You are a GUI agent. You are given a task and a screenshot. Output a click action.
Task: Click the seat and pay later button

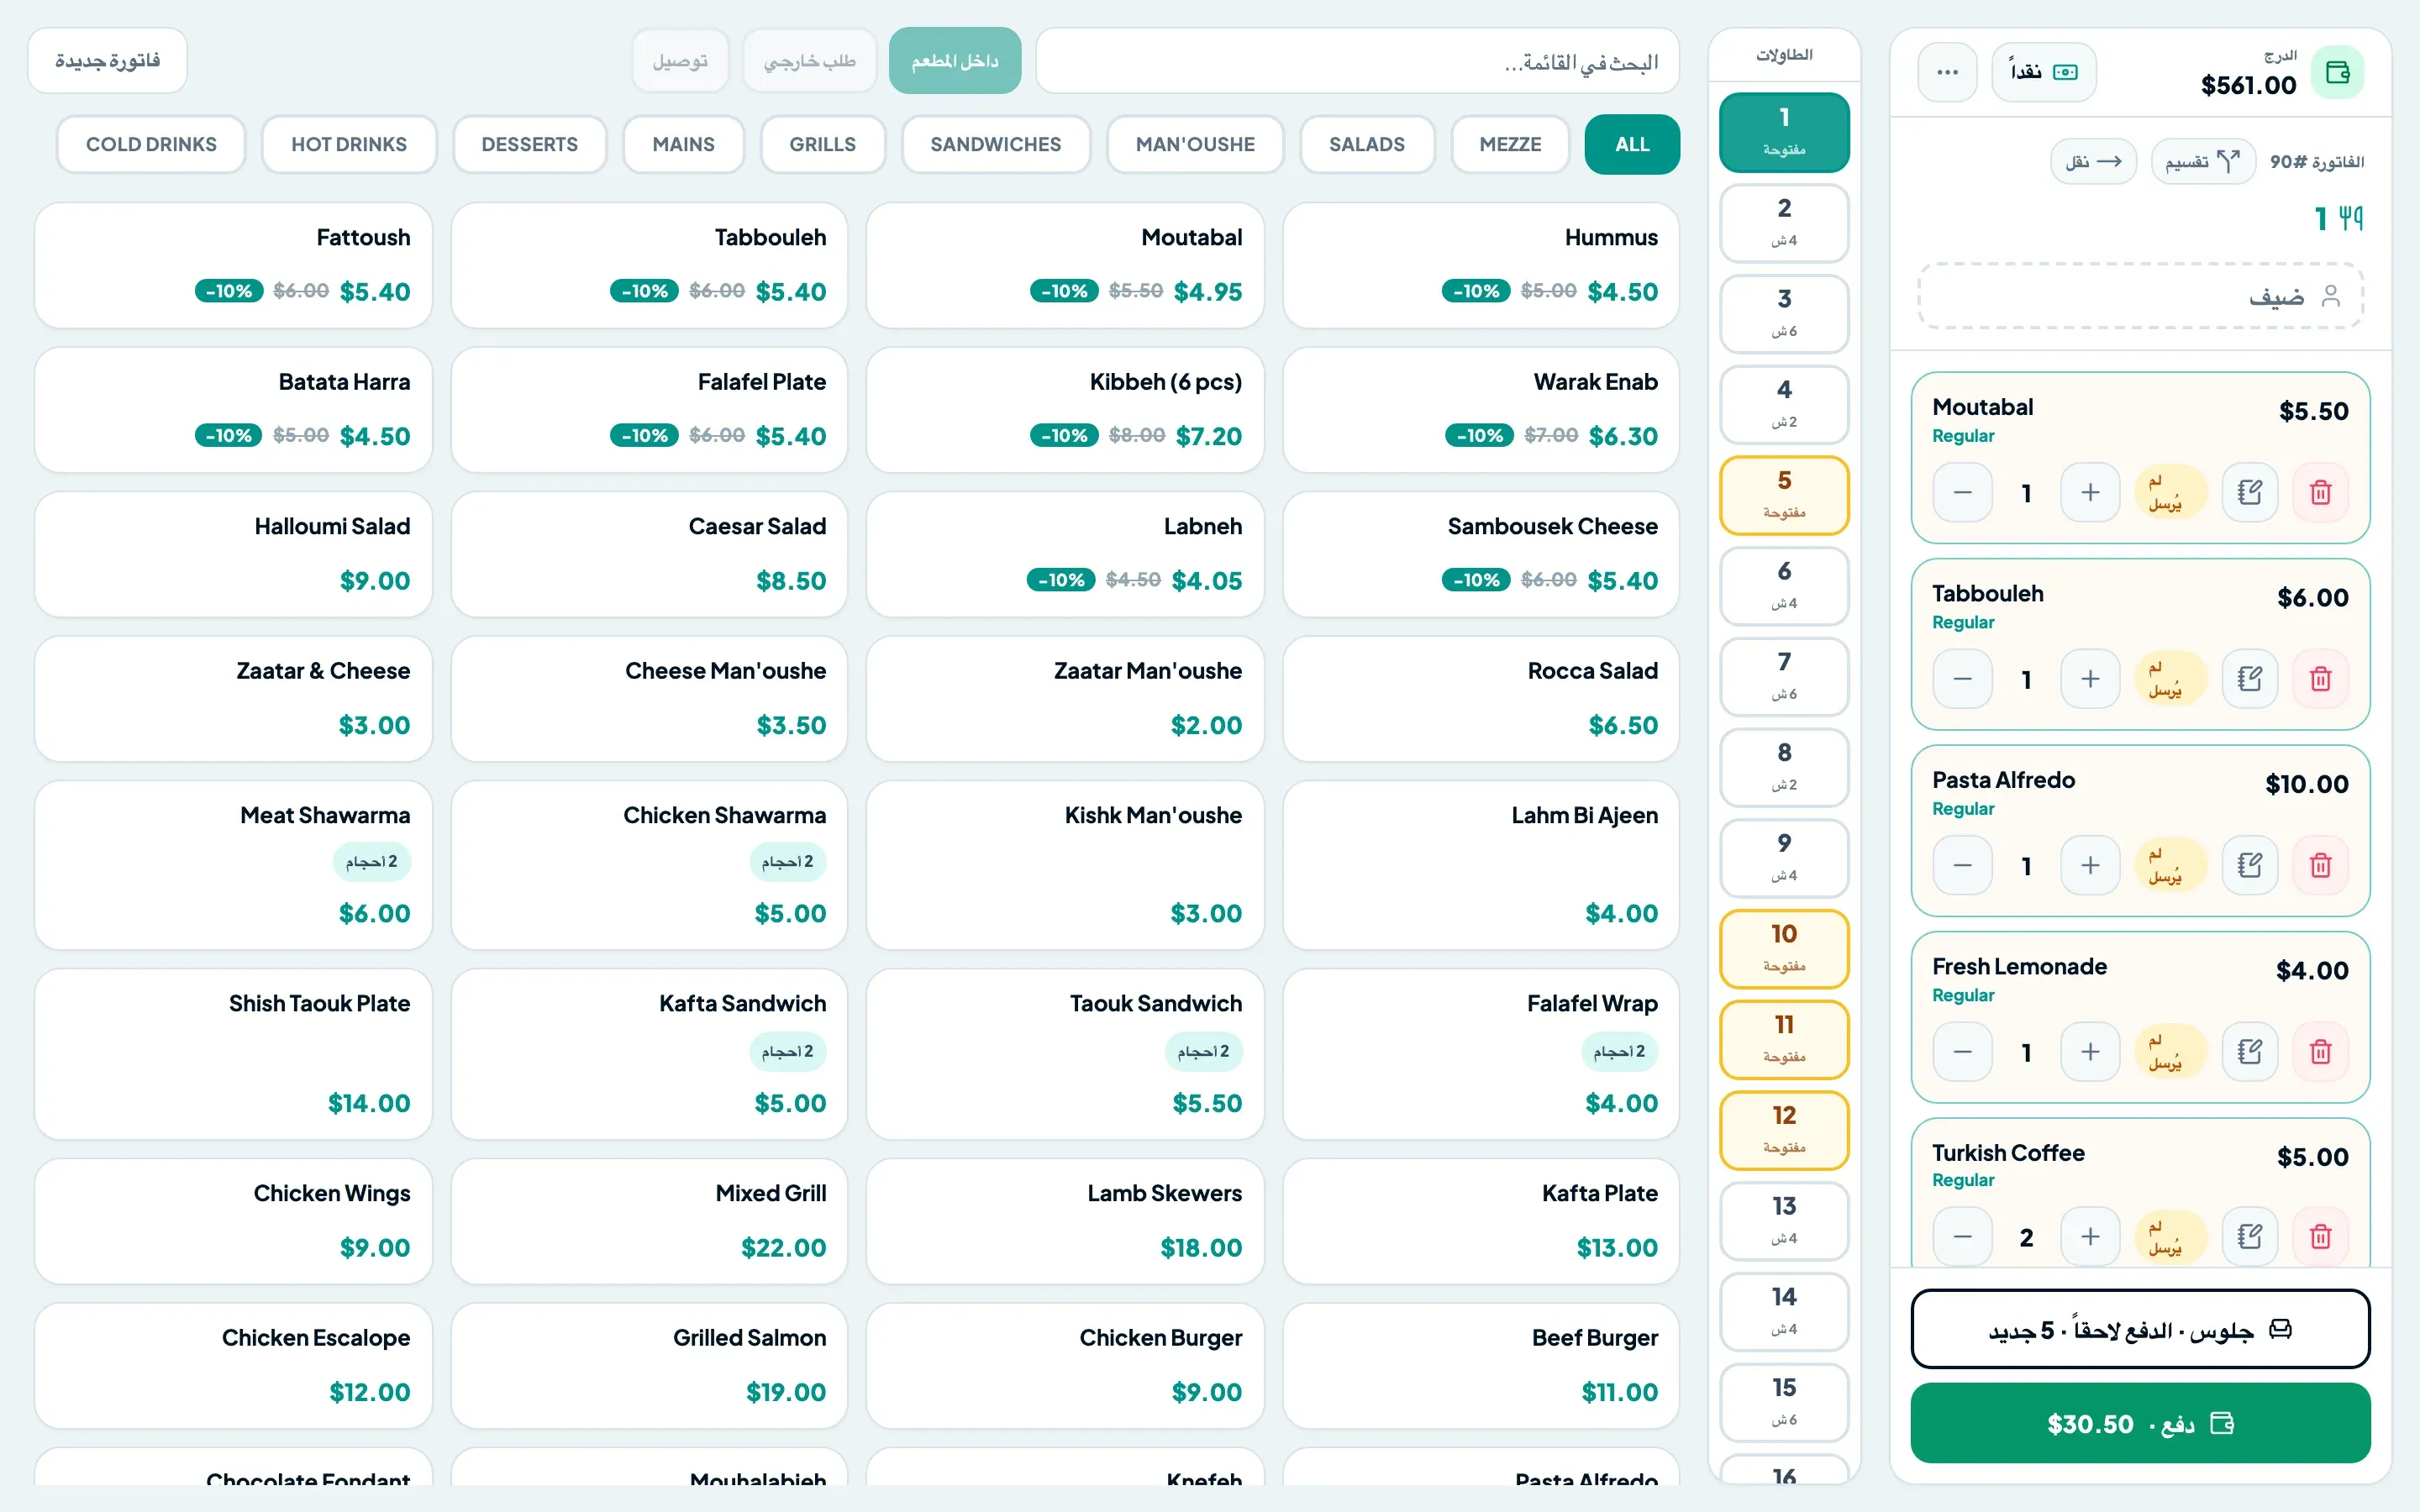click(x=2140, y=1329)
